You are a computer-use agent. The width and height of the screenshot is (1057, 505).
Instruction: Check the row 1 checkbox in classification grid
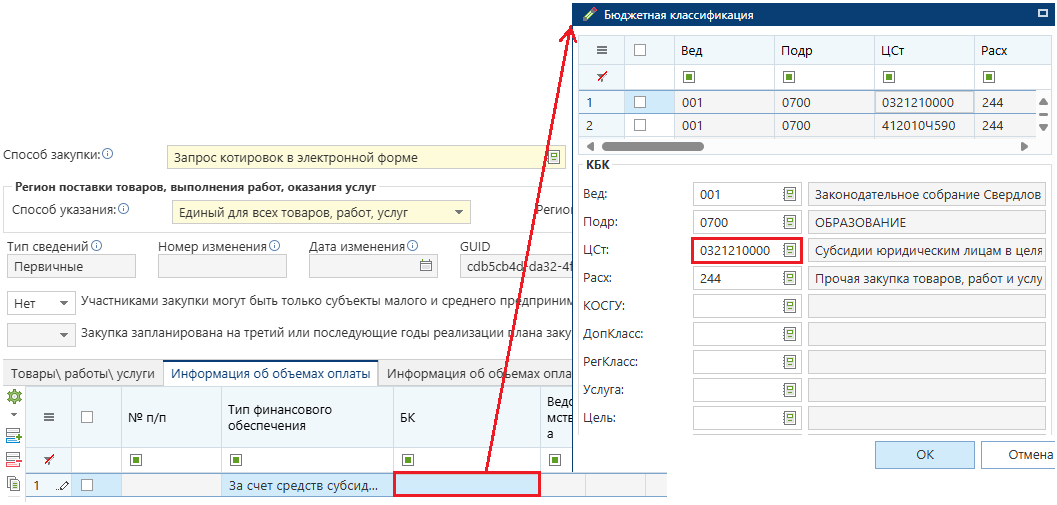pos(640,102)
